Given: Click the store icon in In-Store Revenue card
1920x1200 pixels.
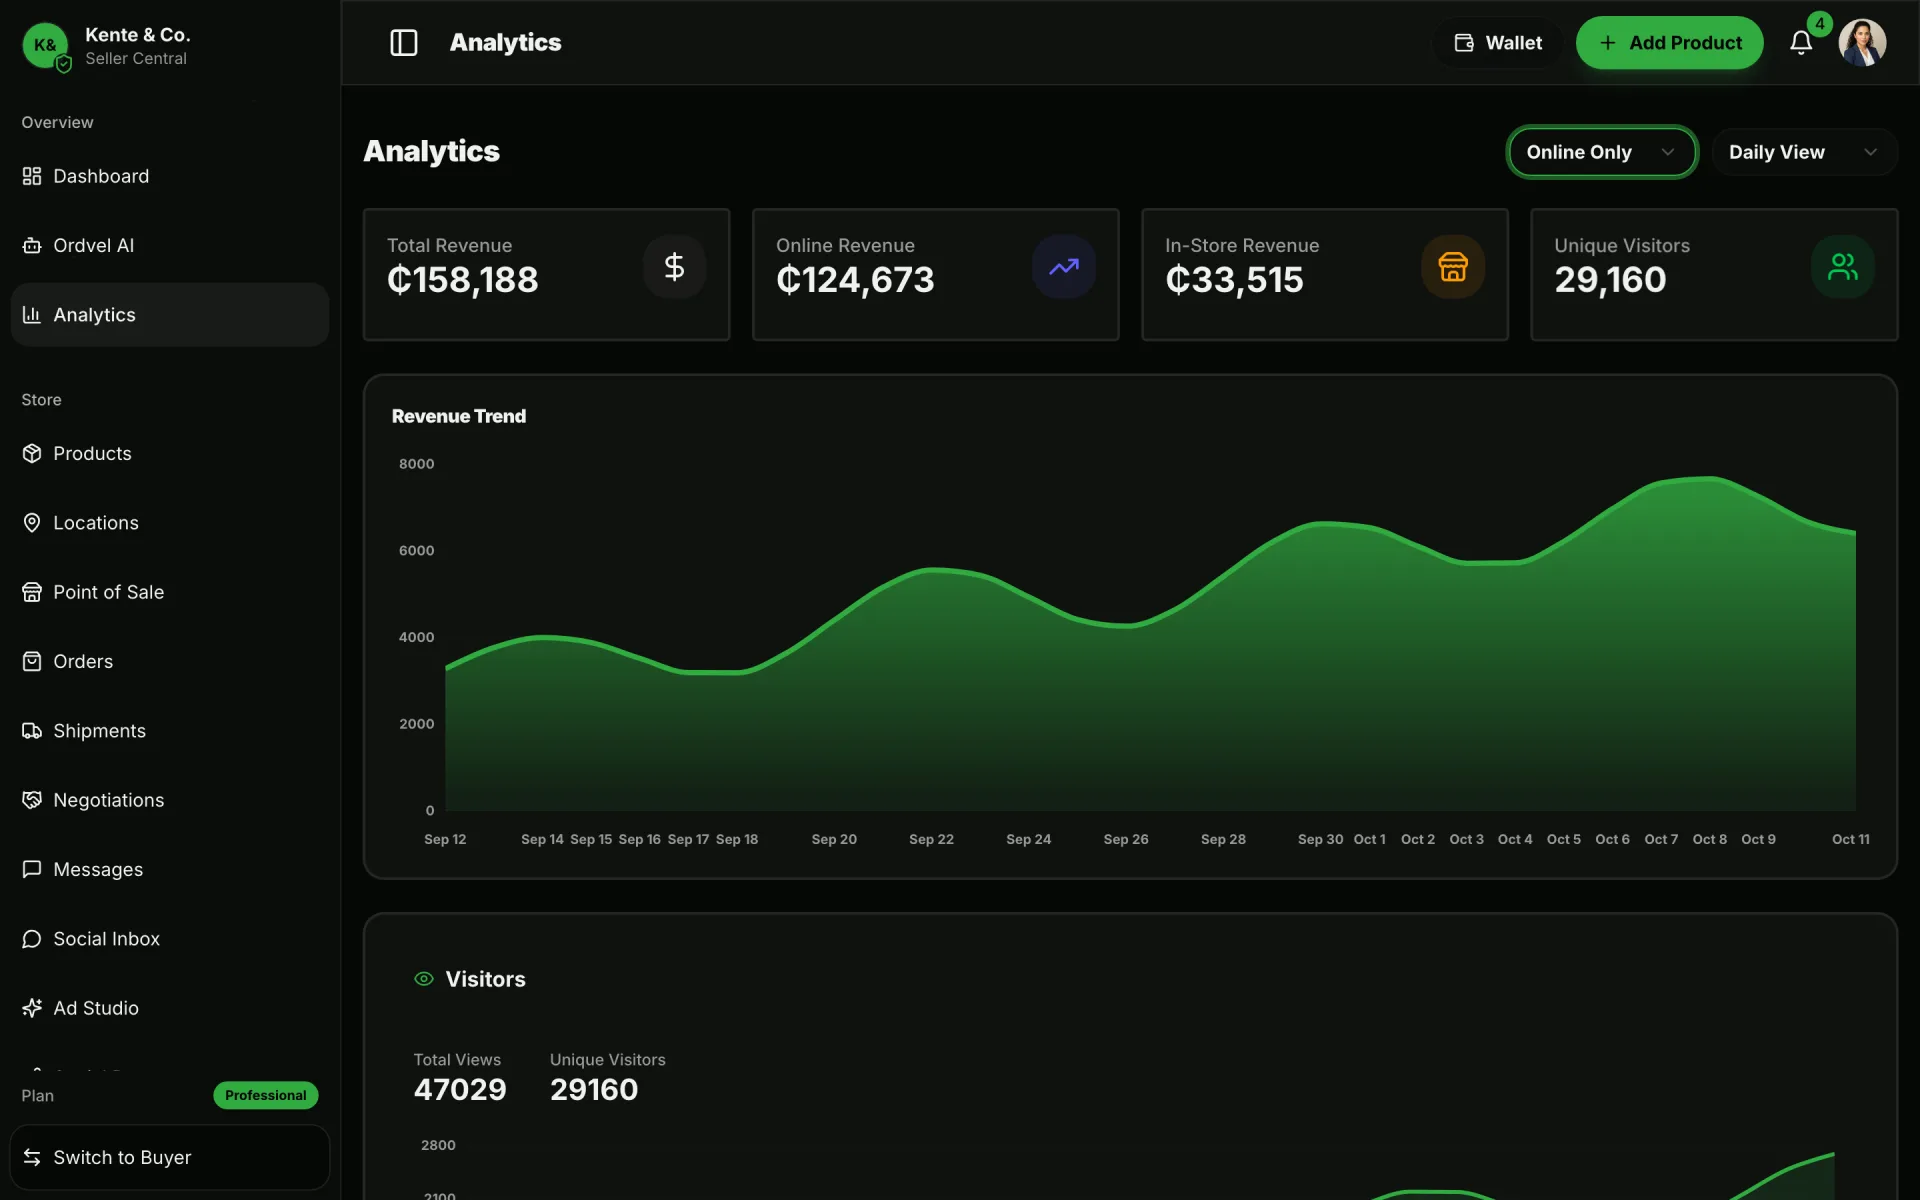Looking at the screenshot, I should (x=1452, y=267).
